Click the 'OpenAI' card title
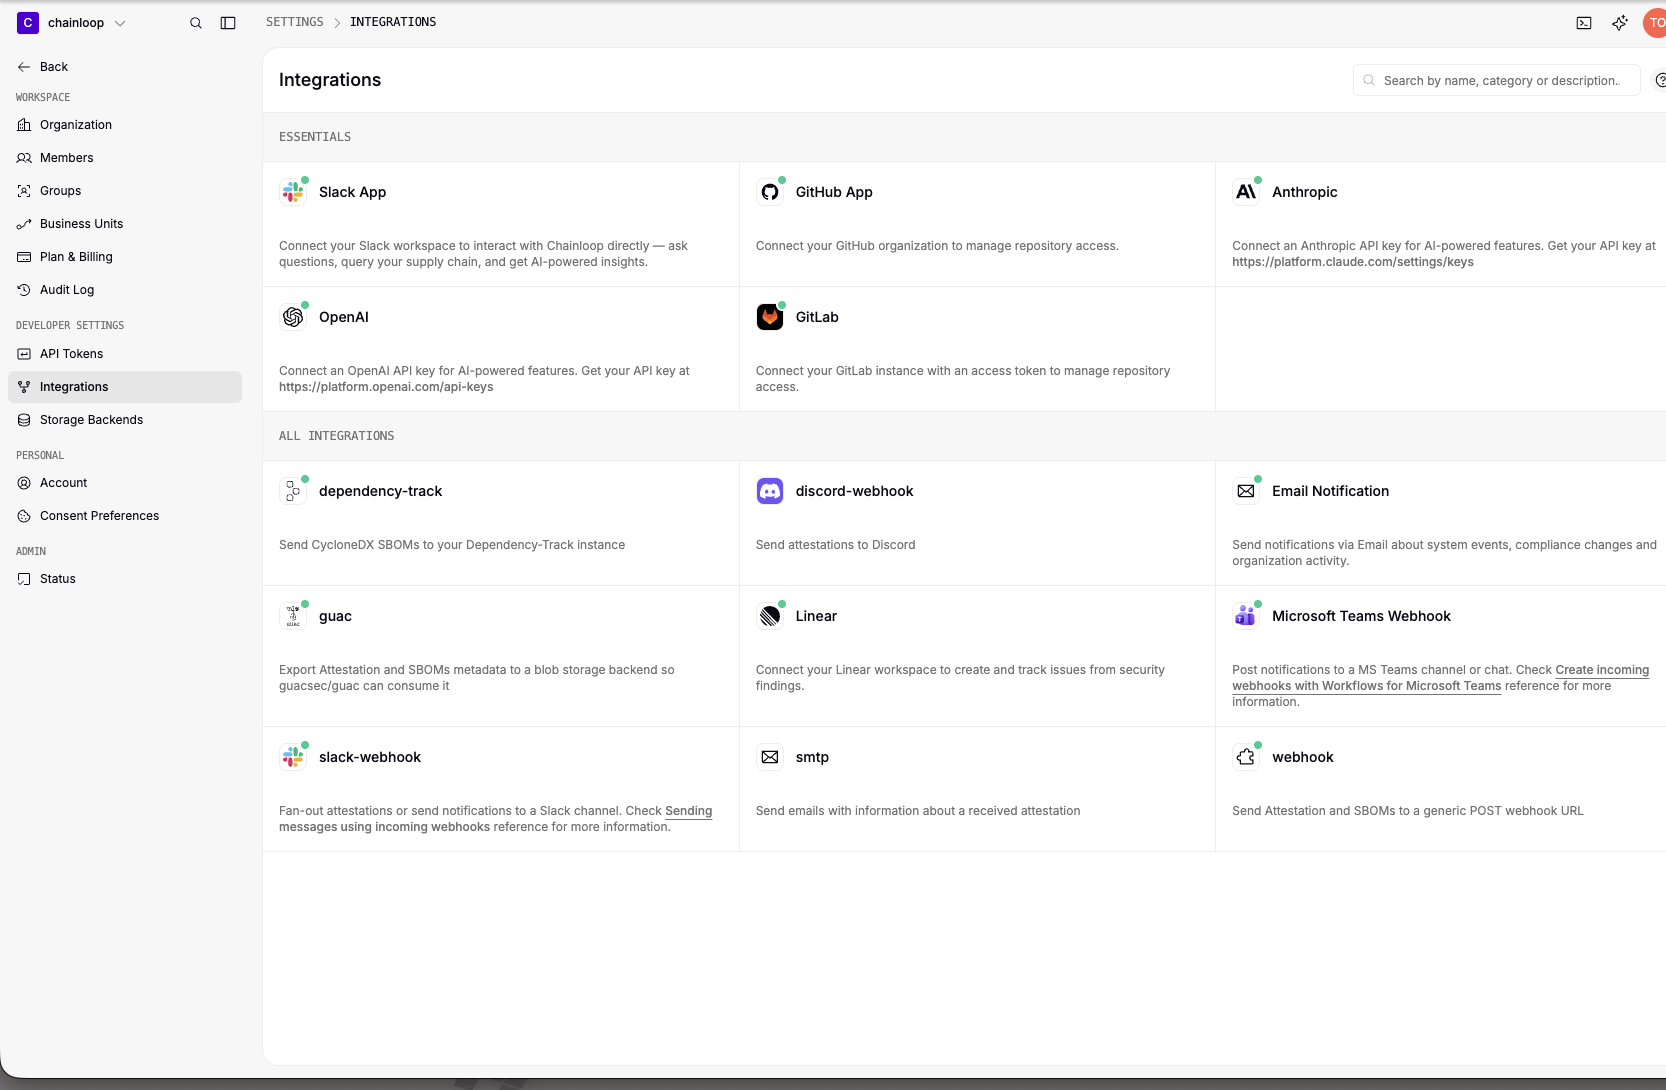The image size is (1666, 1090). point(344,317)
